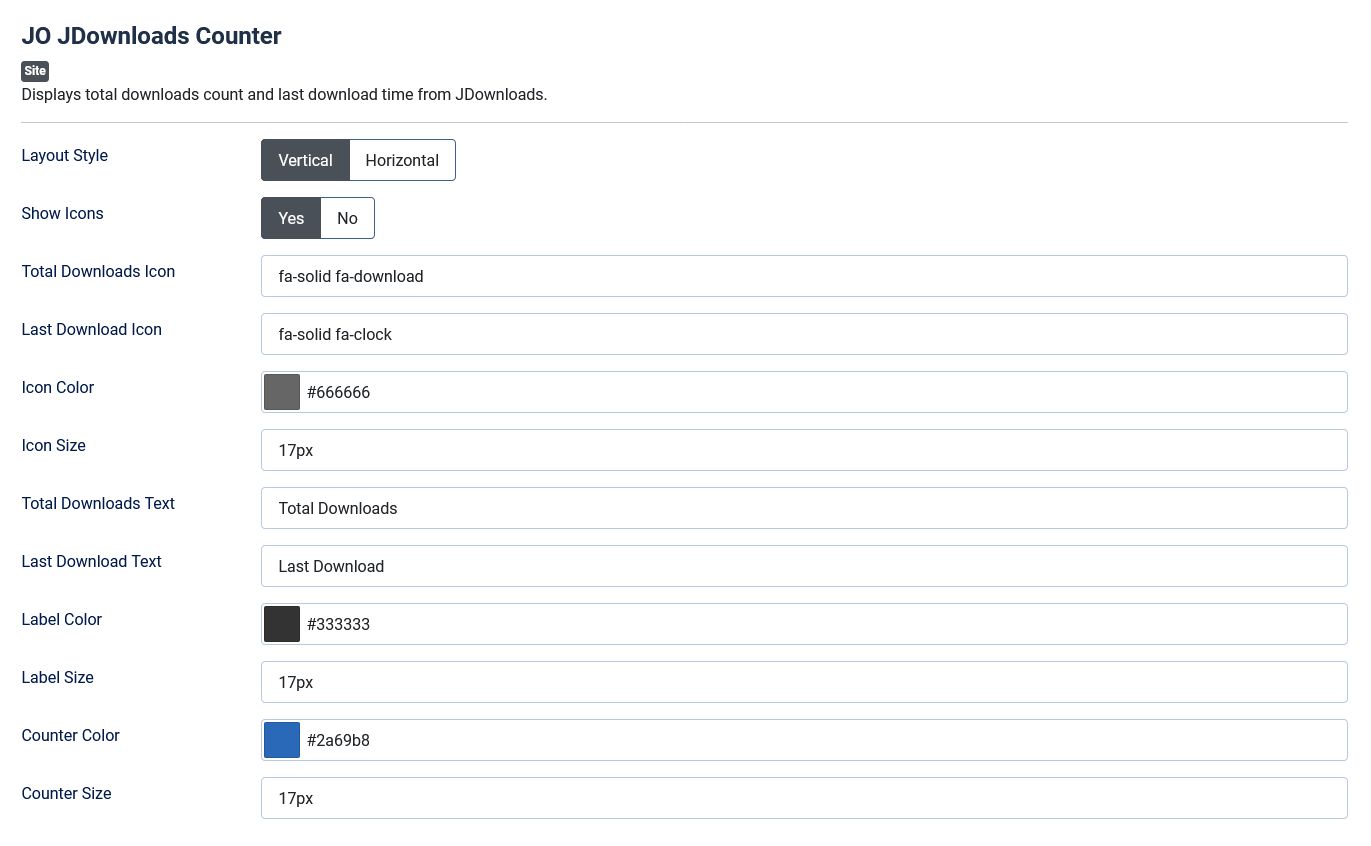1371x846 pixels.
Task: Click the Show Icons label
Action: coord(62,213)
